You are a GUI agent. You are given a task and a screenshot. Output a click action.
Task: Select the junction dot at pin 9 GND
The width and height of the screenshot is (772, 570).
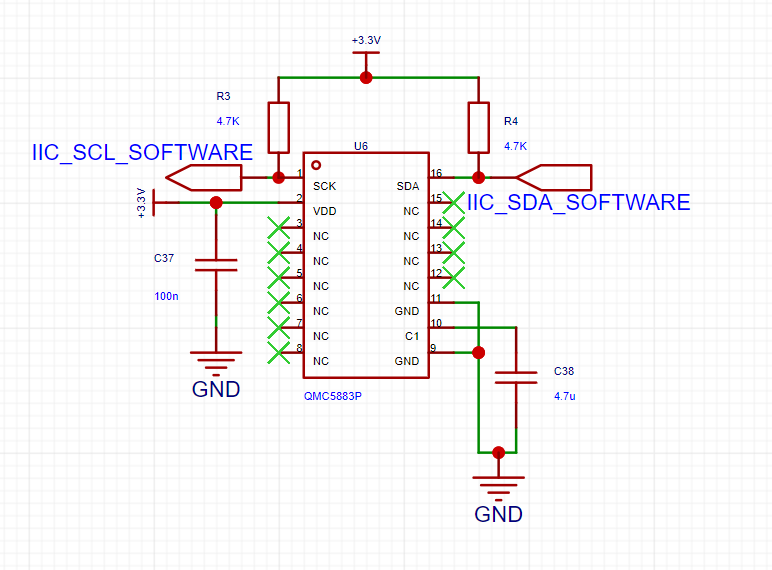[479, 352]
